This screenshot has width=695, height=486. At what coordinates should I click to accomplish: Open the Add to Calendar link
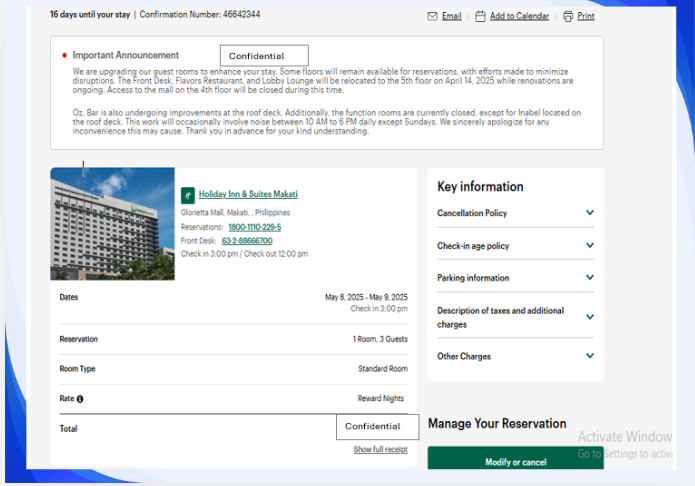click(x=519, y=16)
